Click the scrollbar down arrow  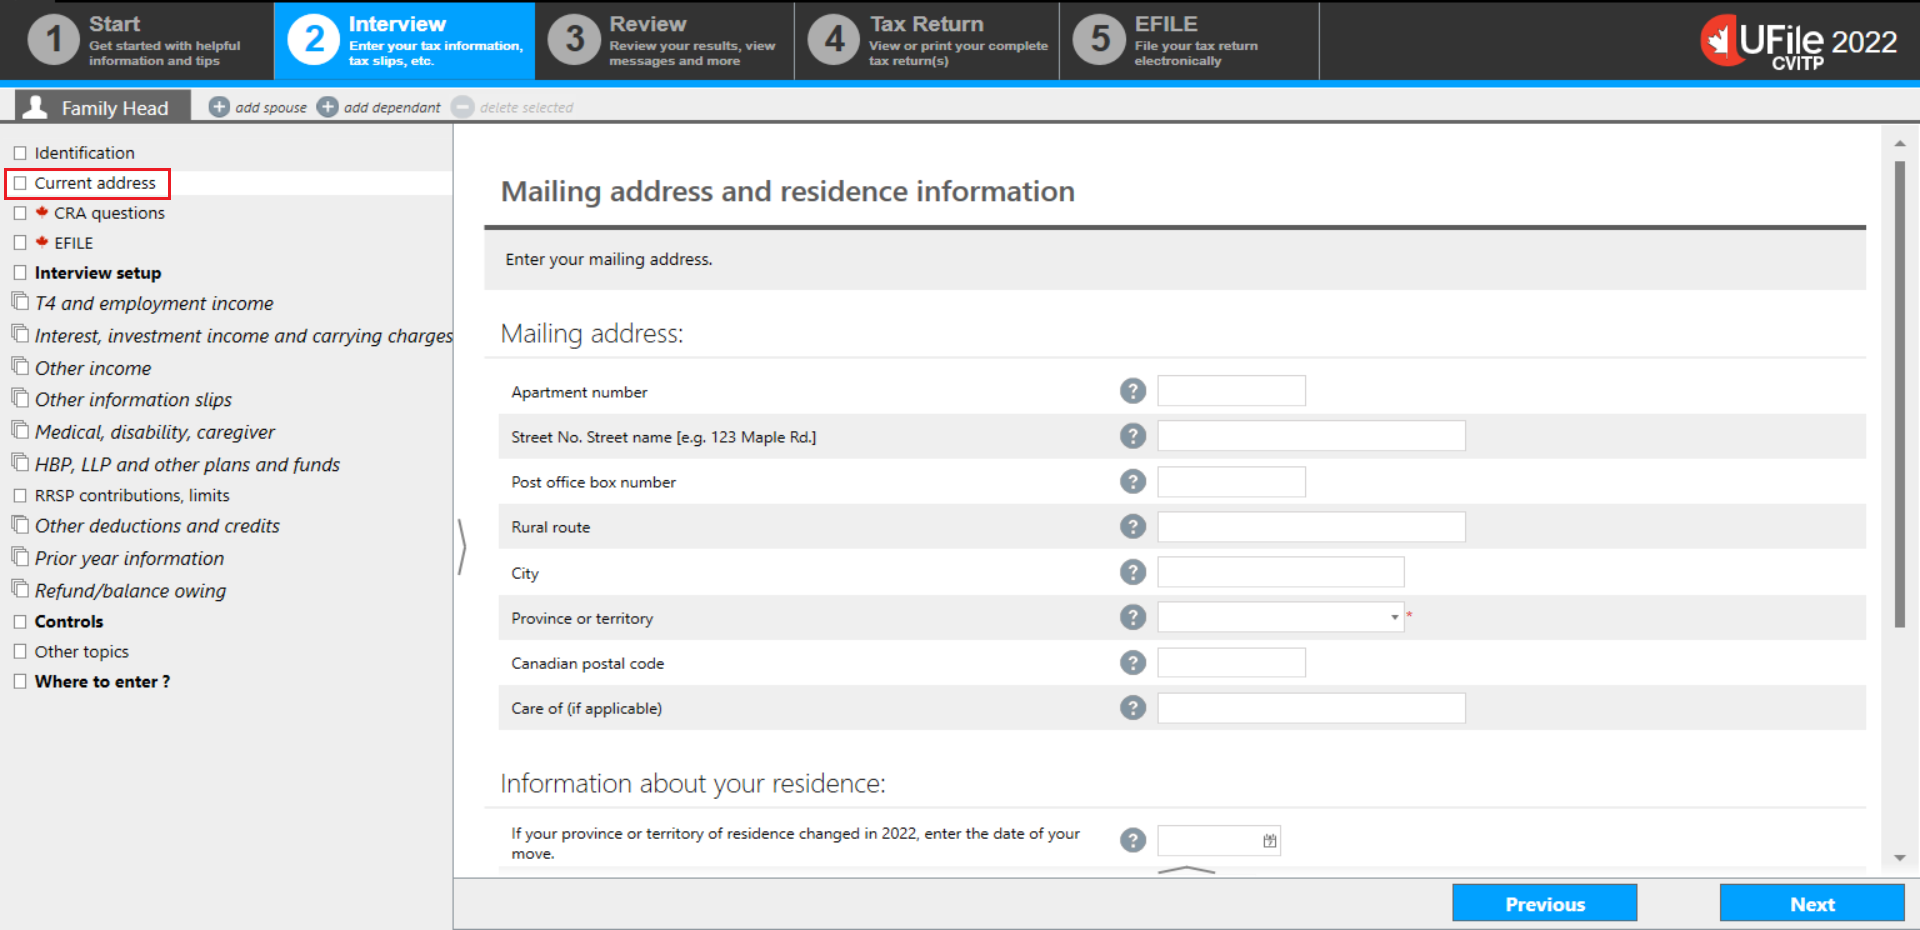click(1899, 858)
